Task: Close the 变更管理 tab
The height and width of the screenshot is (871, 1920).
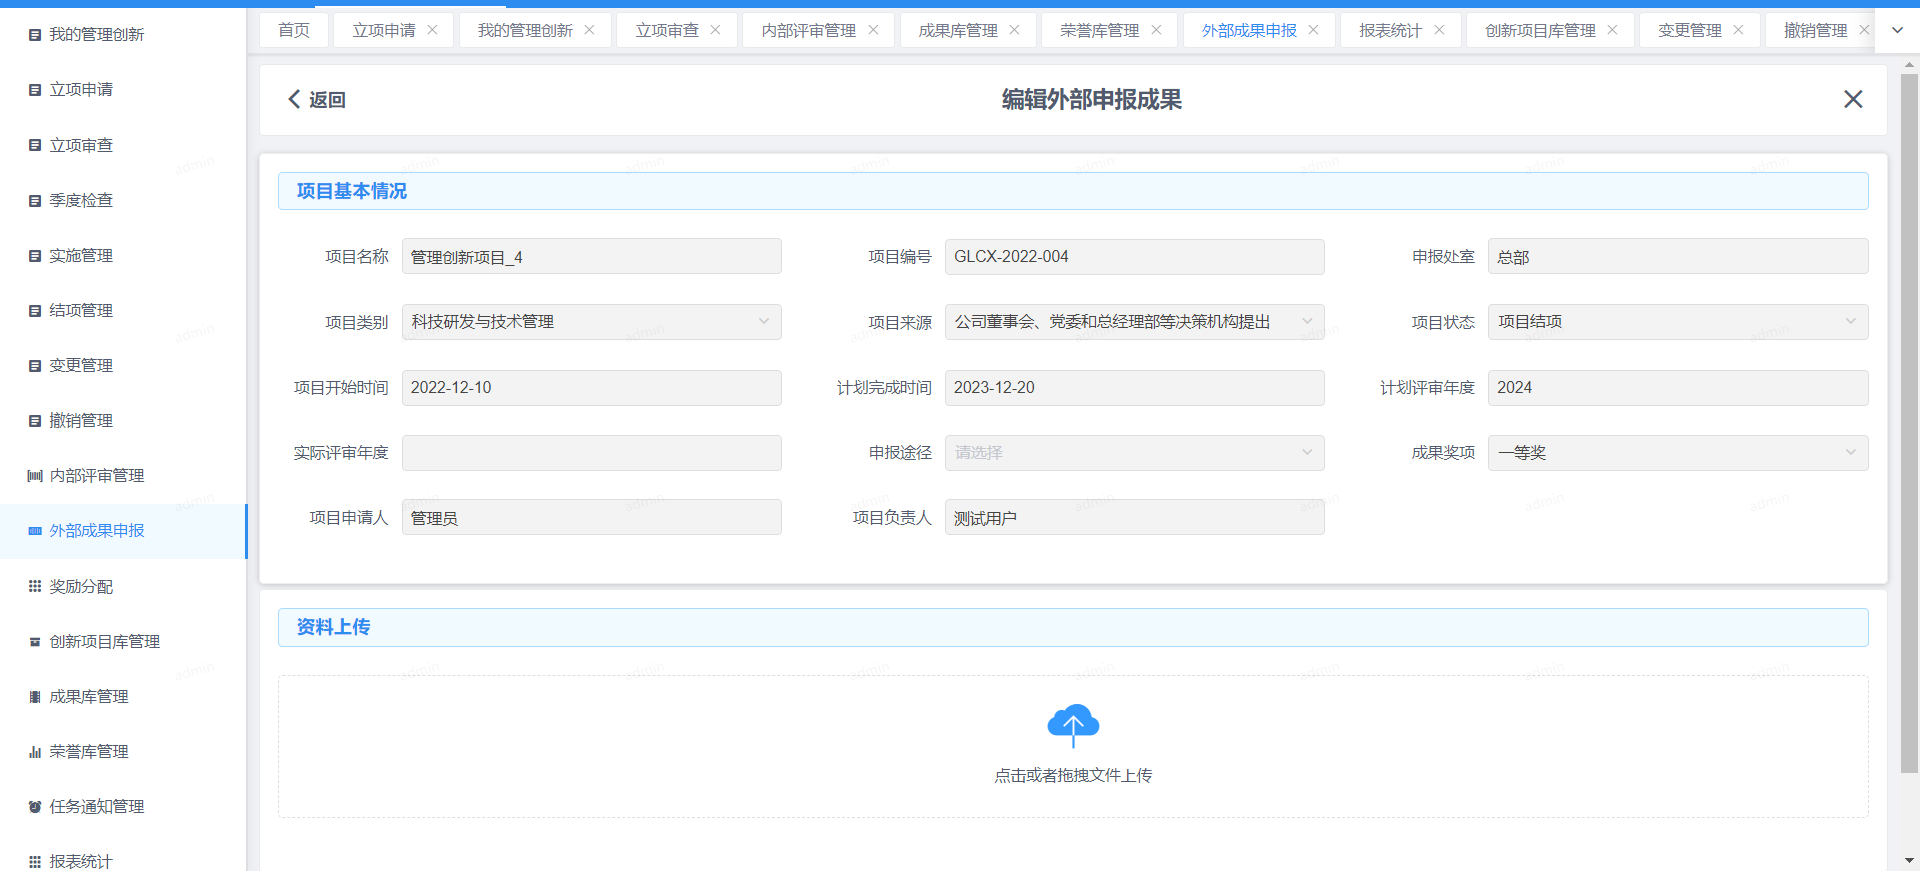Action: (x=1738, y=30)
